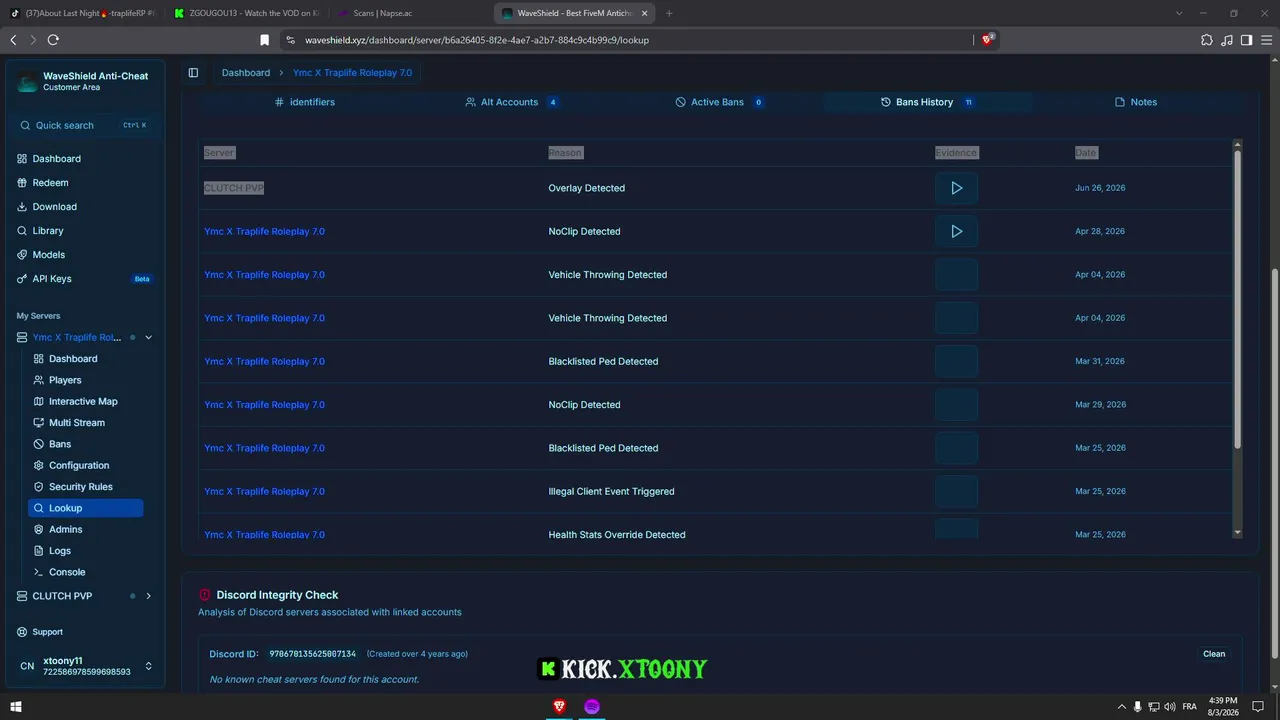The image size is (1280, 720).
Task: Open Players list under Ymc X Traplife
Action: [65, 380]
